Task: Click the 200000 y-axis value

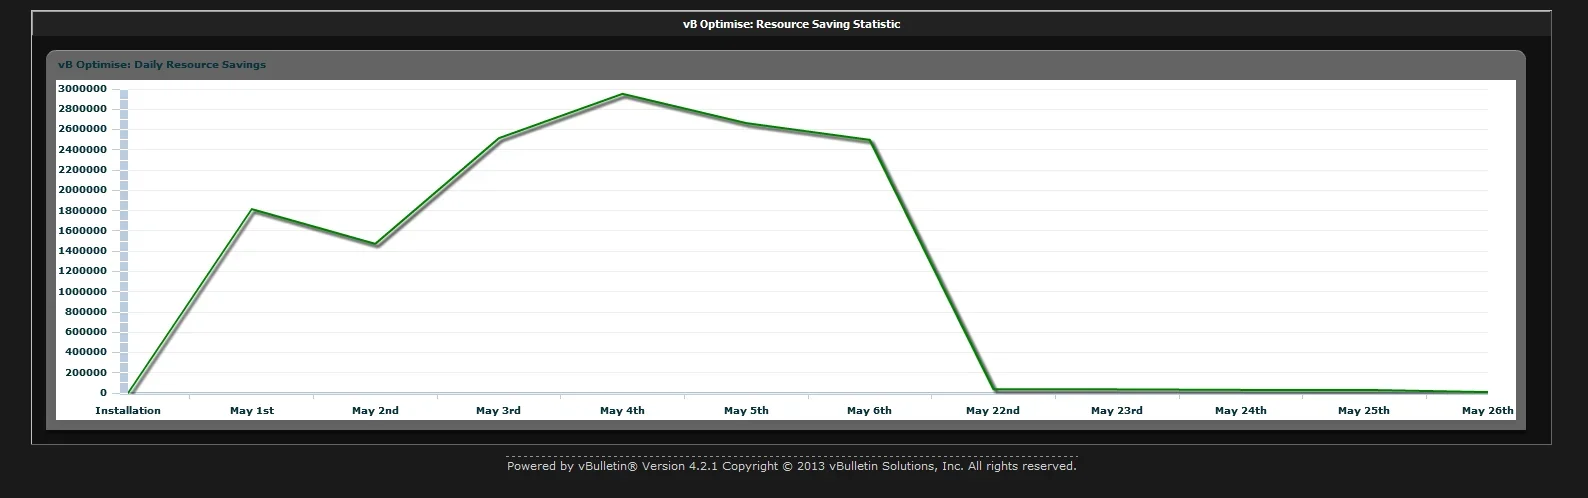Action: pyautogui.click(x=85, y=373)
